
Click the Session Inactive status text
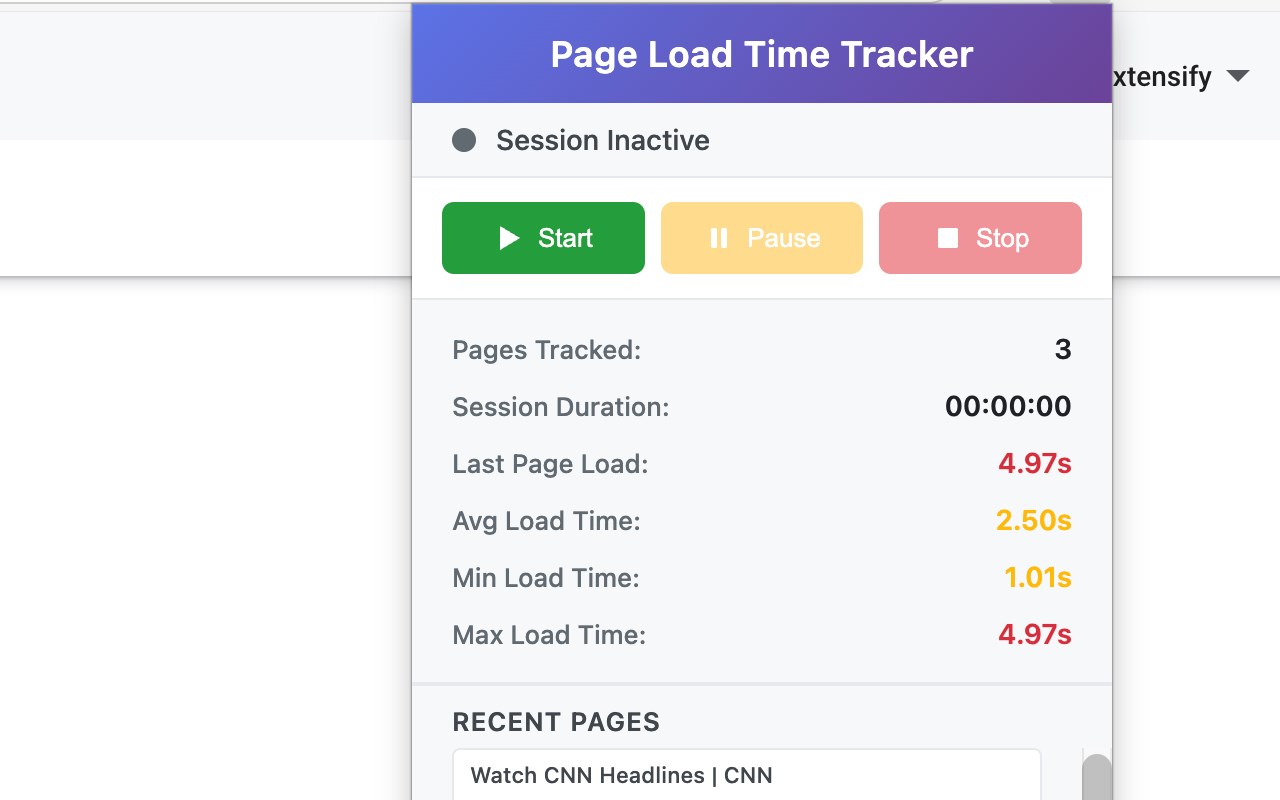(x=602, y=140)
